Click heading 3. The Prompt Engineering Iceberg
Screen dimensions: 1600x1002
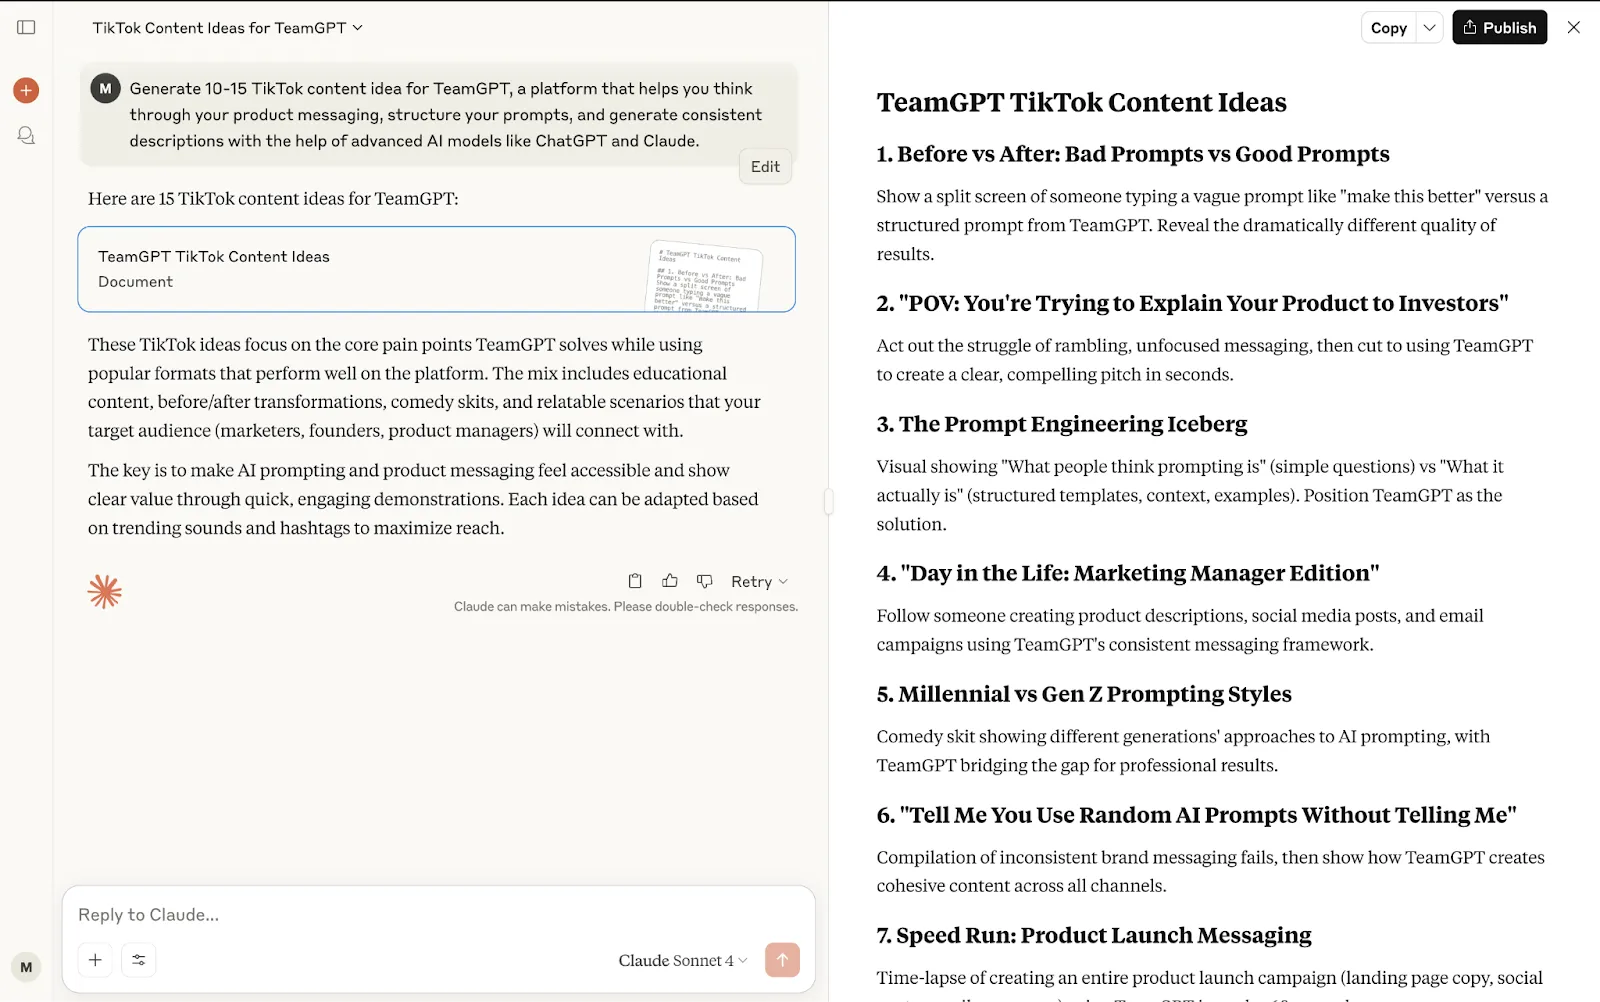coord(1062,424)
